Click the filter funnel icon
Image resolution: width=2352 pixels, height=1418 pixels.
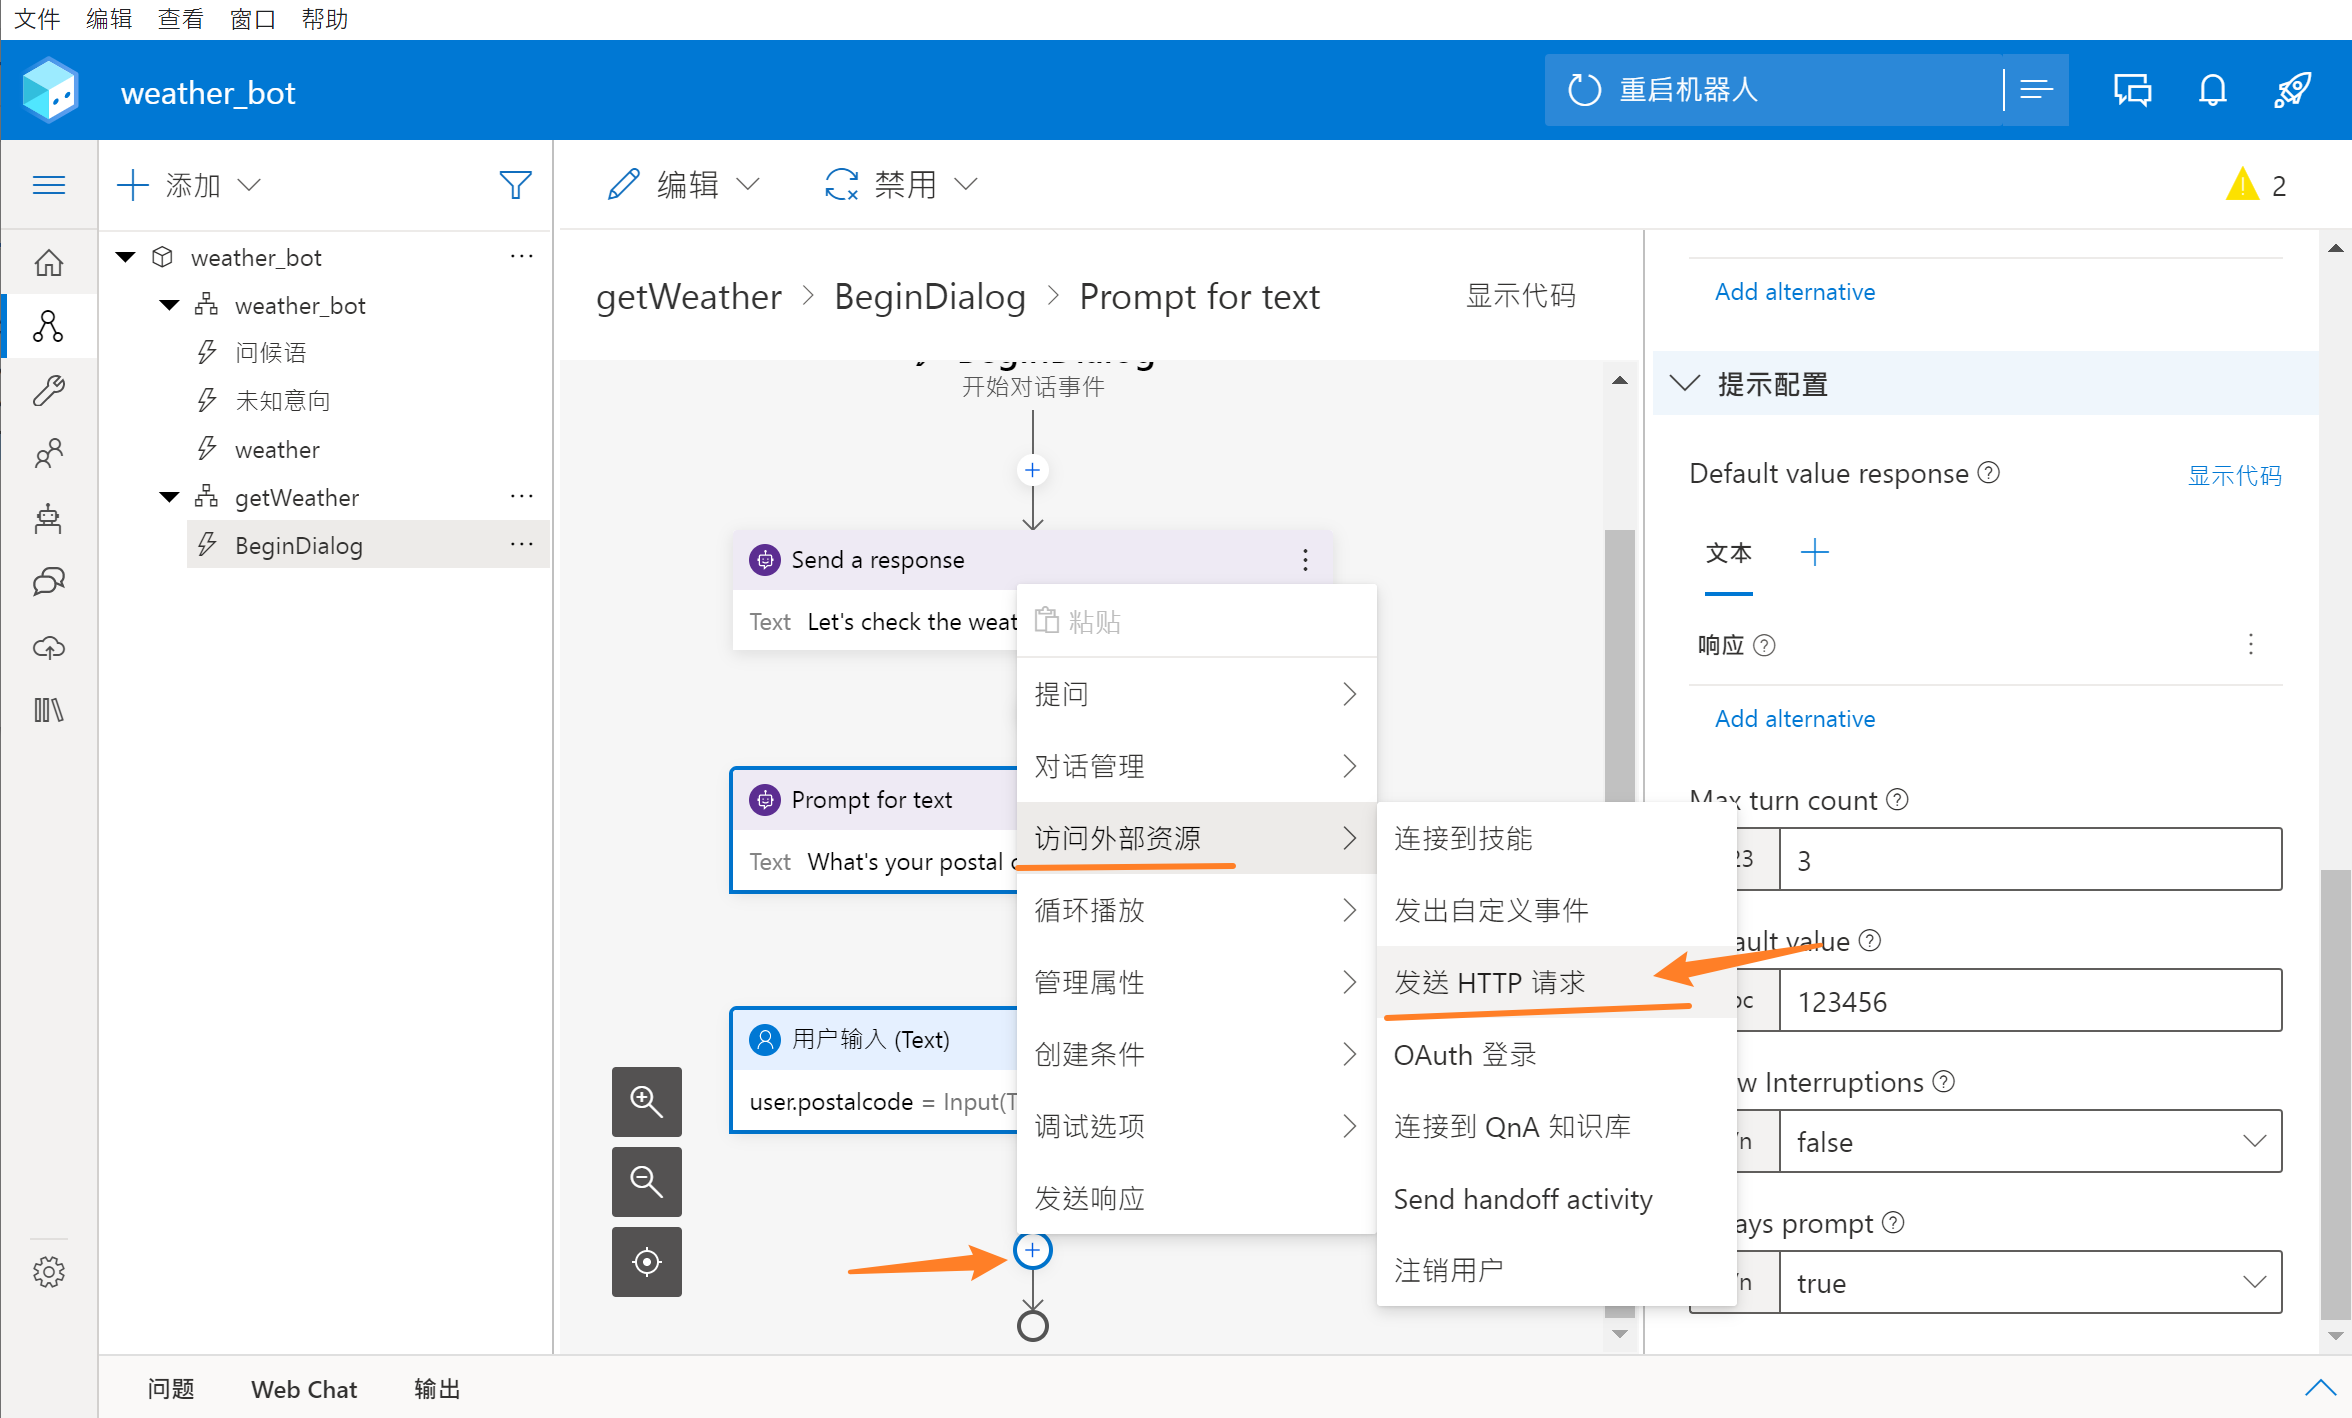(515, 185)
